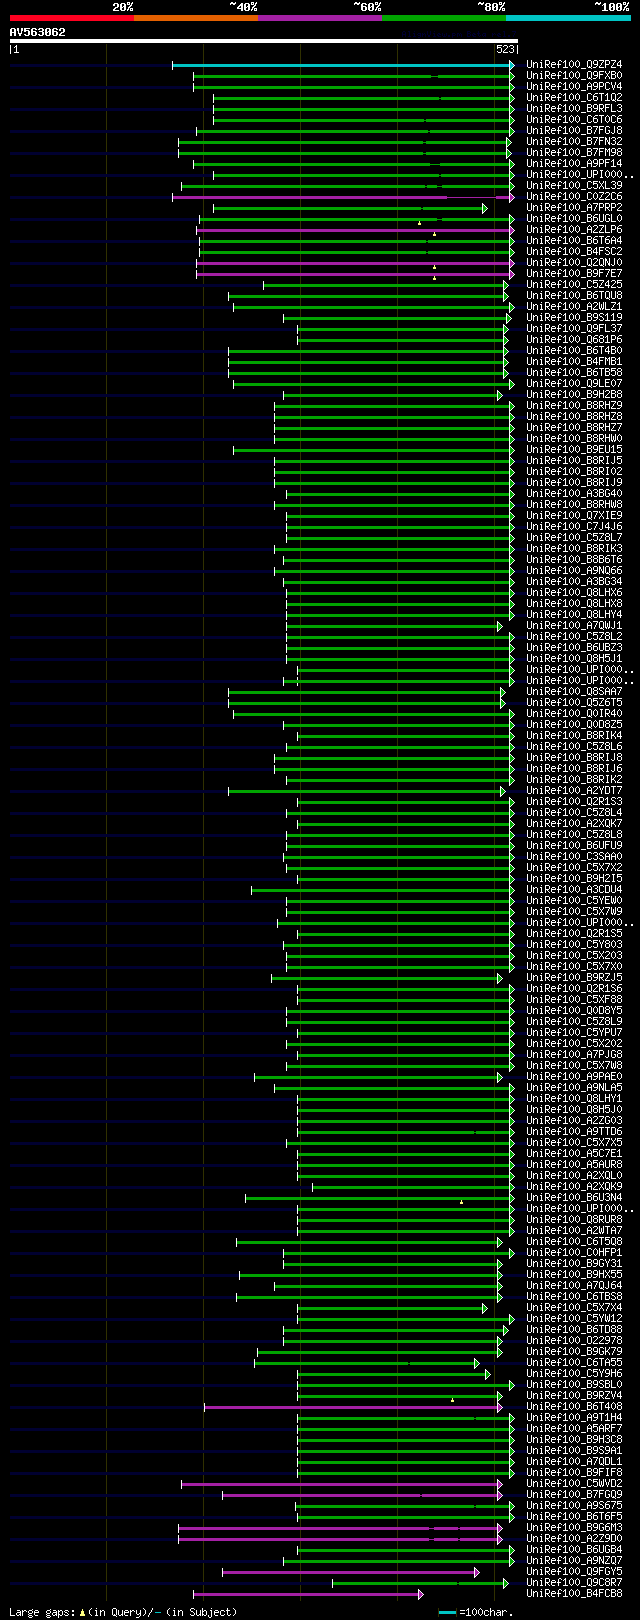This screenshot has height=1620, width=640.
Task: Click the cyan alignment bar for Q9ZPZ4
Action: [343, 65]
